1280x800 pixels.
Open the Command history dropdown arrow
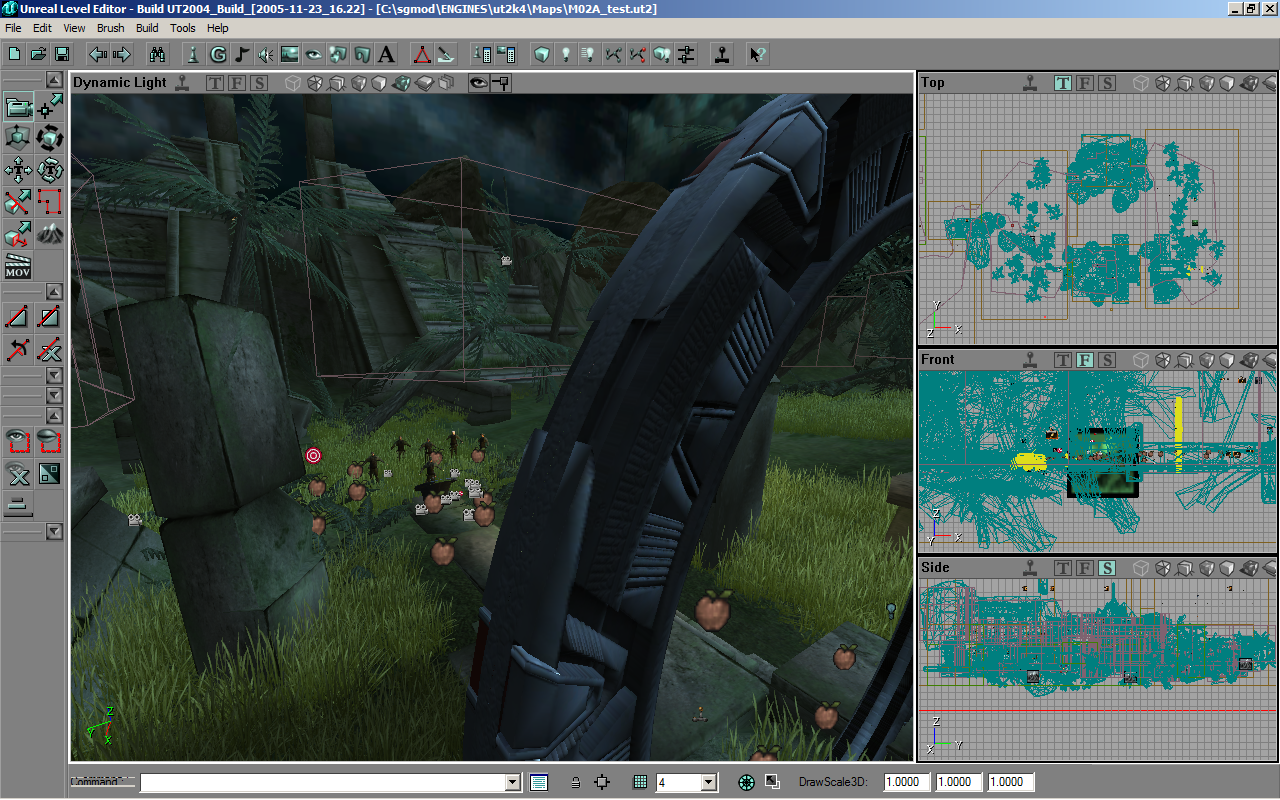tap(513, 782)
